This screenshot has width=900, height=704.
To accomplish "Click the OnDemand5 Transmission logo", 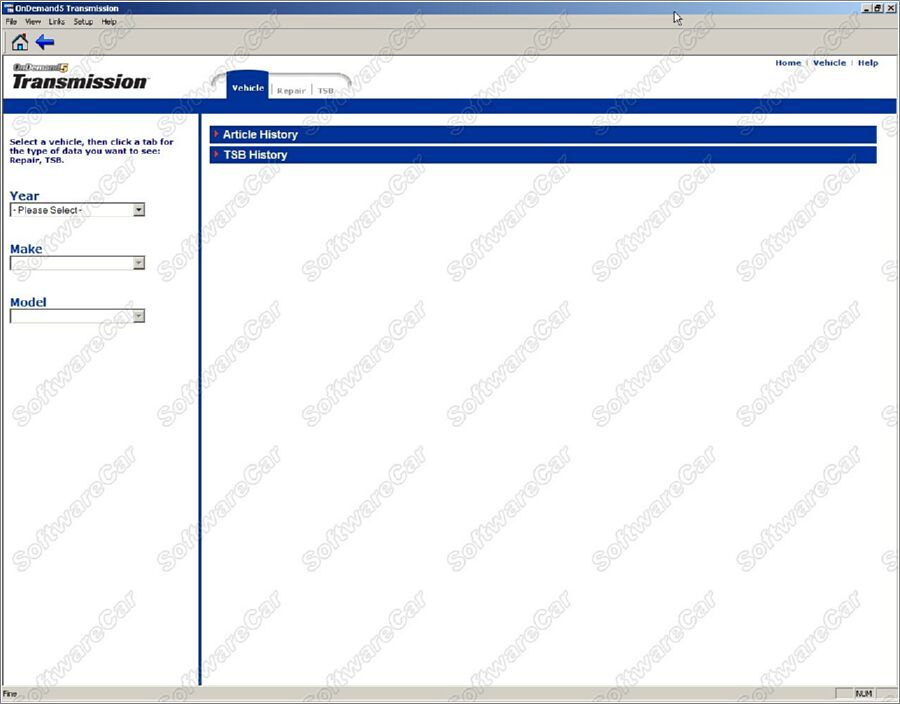I will (79, 77).
